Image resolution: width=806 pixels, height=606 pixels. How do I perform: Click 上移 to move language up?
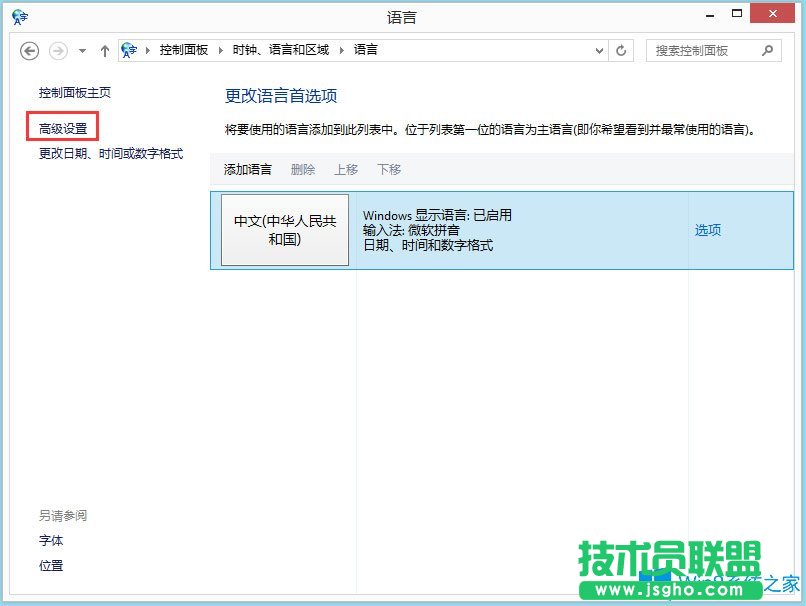click(345, 169)
